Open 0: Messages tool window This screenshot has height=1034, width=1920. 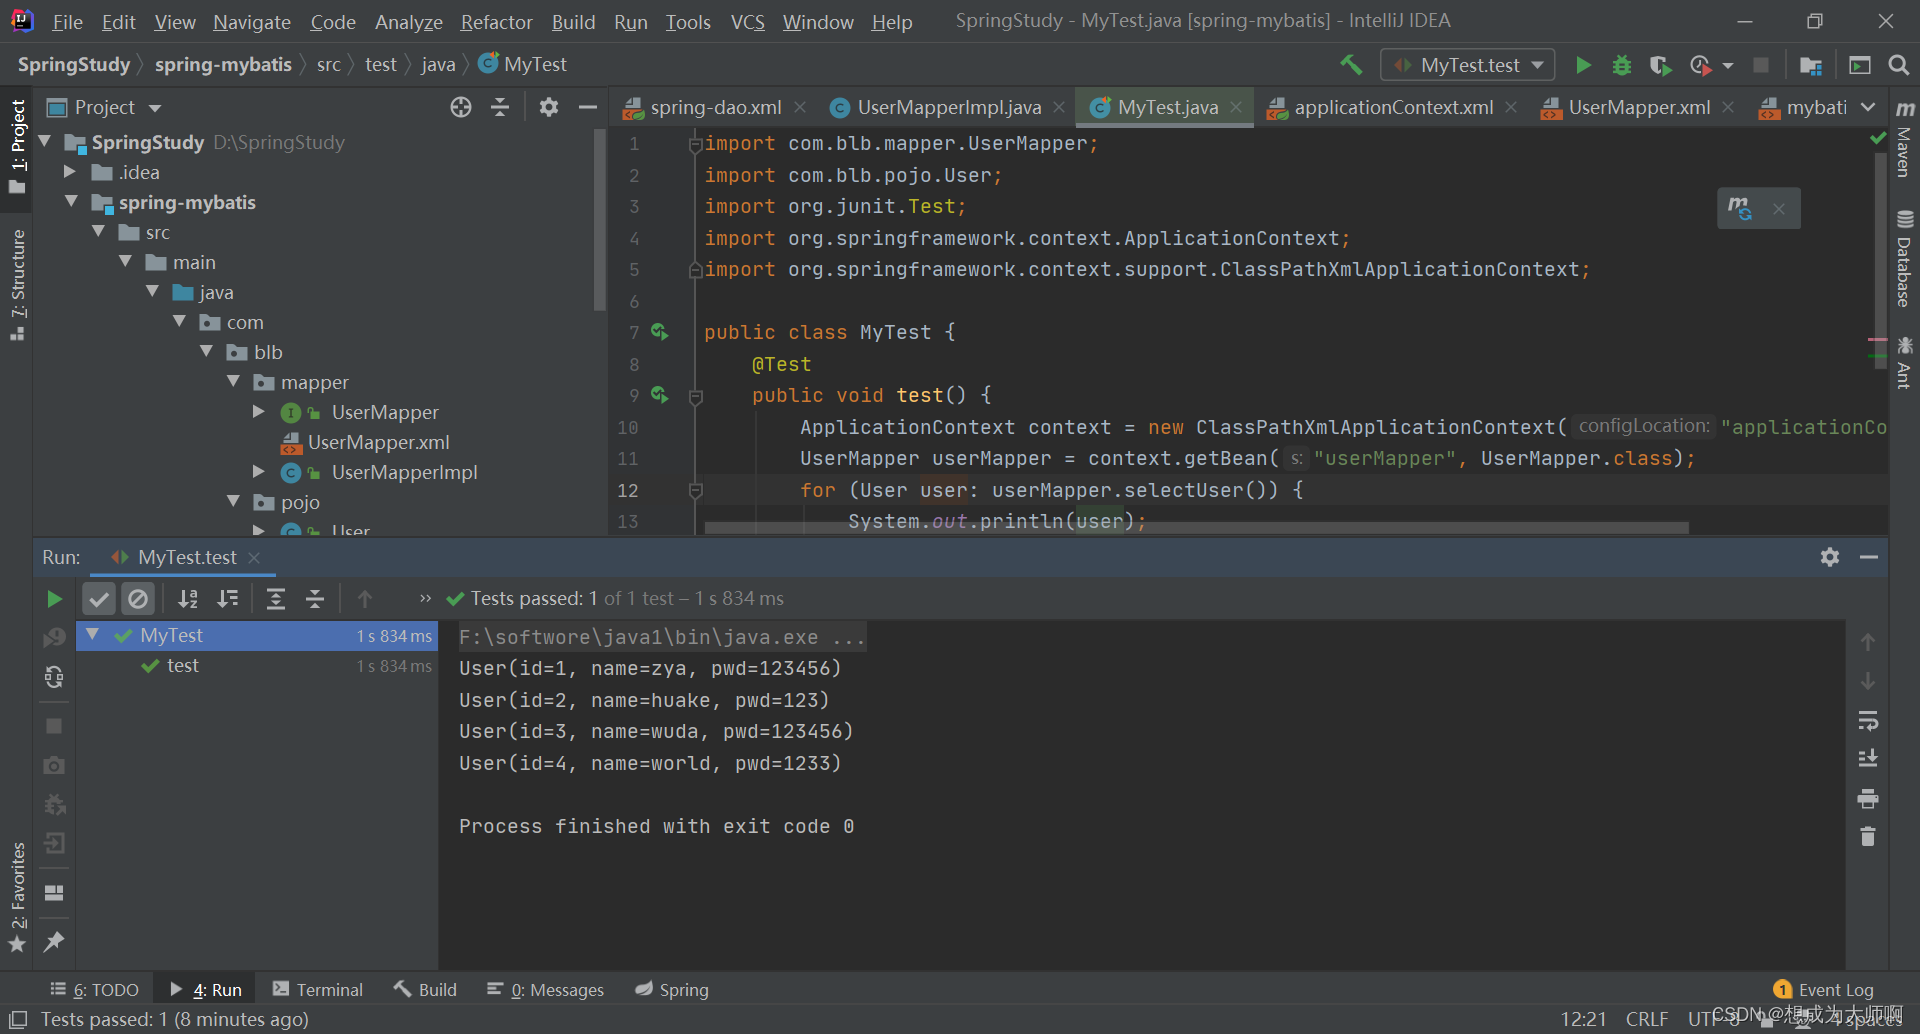point(546,989)
